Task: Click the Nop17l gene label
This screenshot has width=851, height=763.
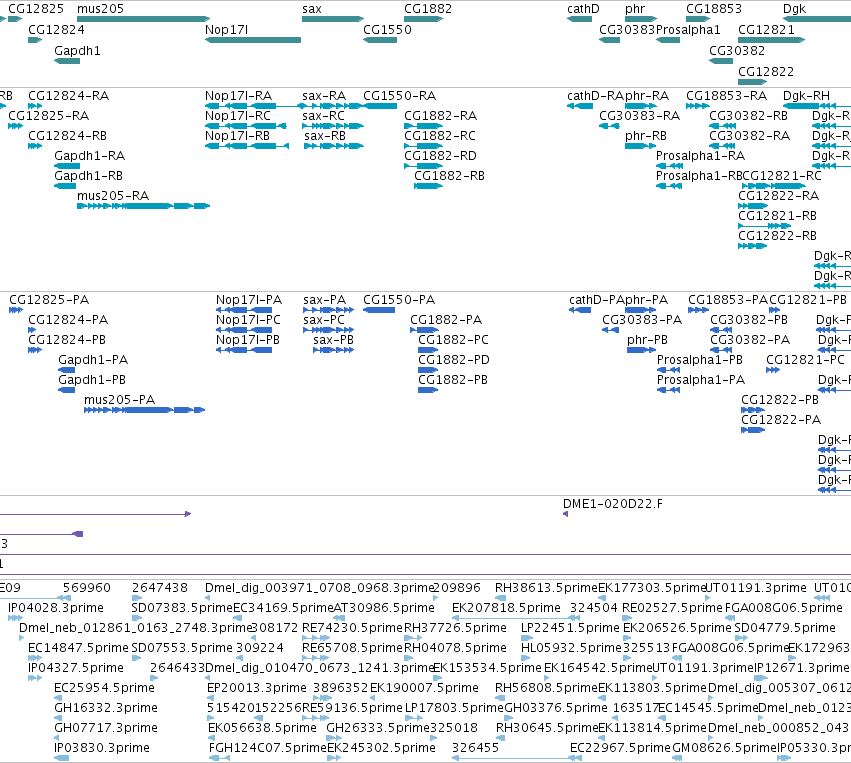Action: (x=226, y=29)
